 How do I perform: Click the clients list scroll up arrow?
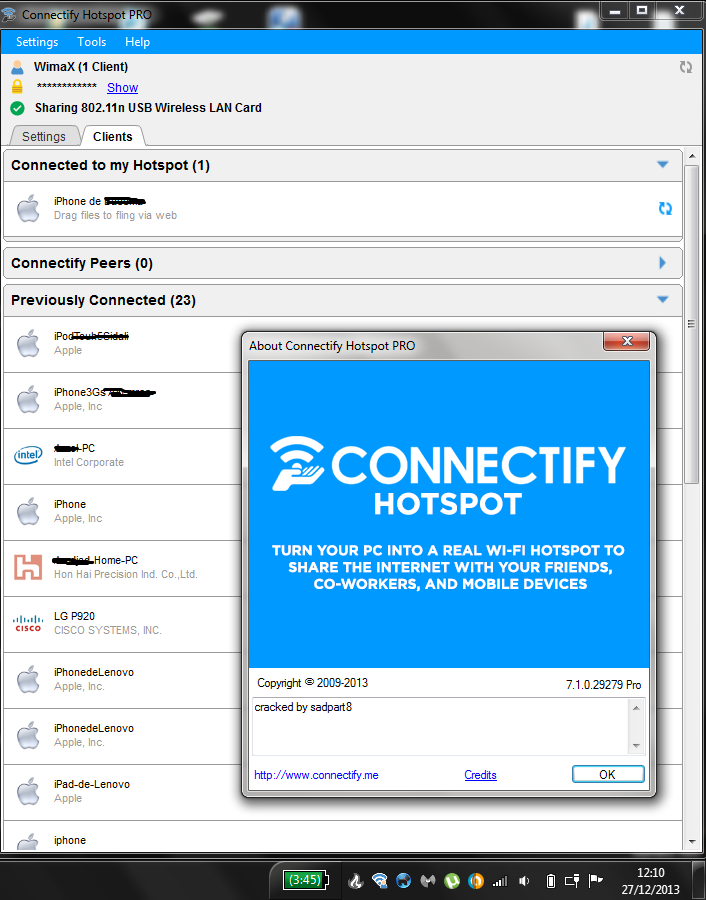click(x=692, y=156)
